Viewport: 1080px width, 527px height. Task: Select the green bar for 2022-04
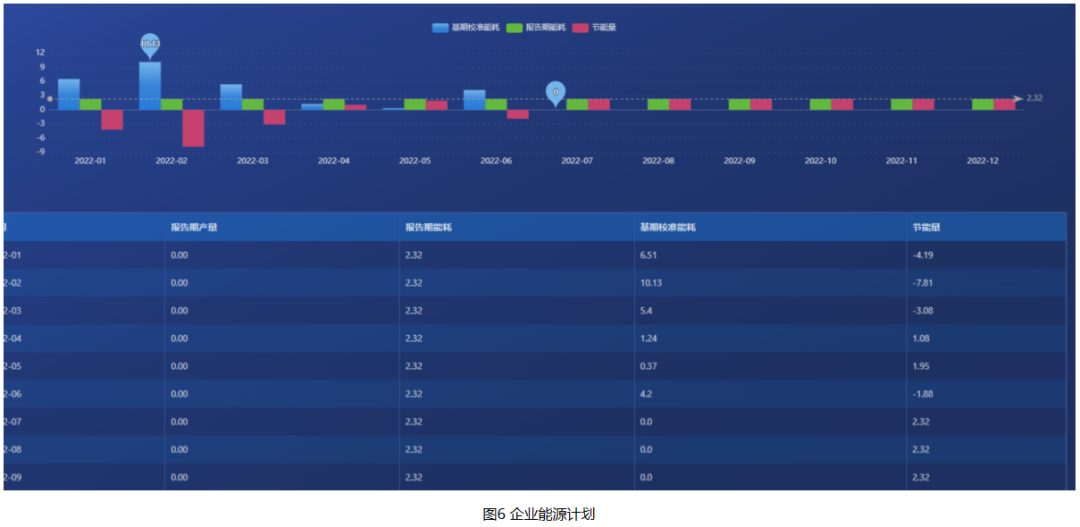click(x=334, y=104)
